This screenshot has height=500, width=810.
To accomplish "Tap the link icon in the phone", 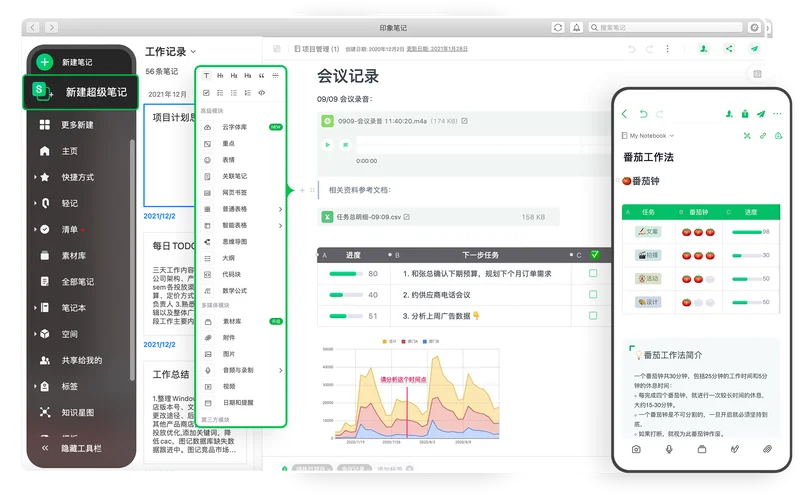I will [x=763, y=136].
